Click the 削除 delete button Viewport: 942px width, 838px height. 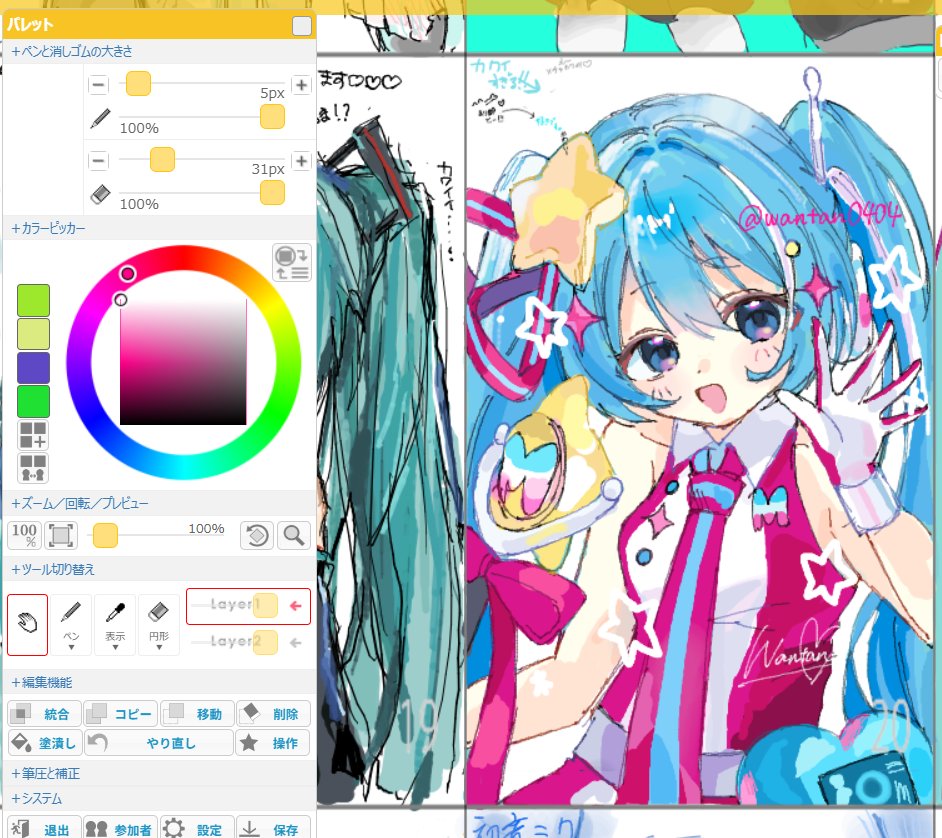click(273, 714)
